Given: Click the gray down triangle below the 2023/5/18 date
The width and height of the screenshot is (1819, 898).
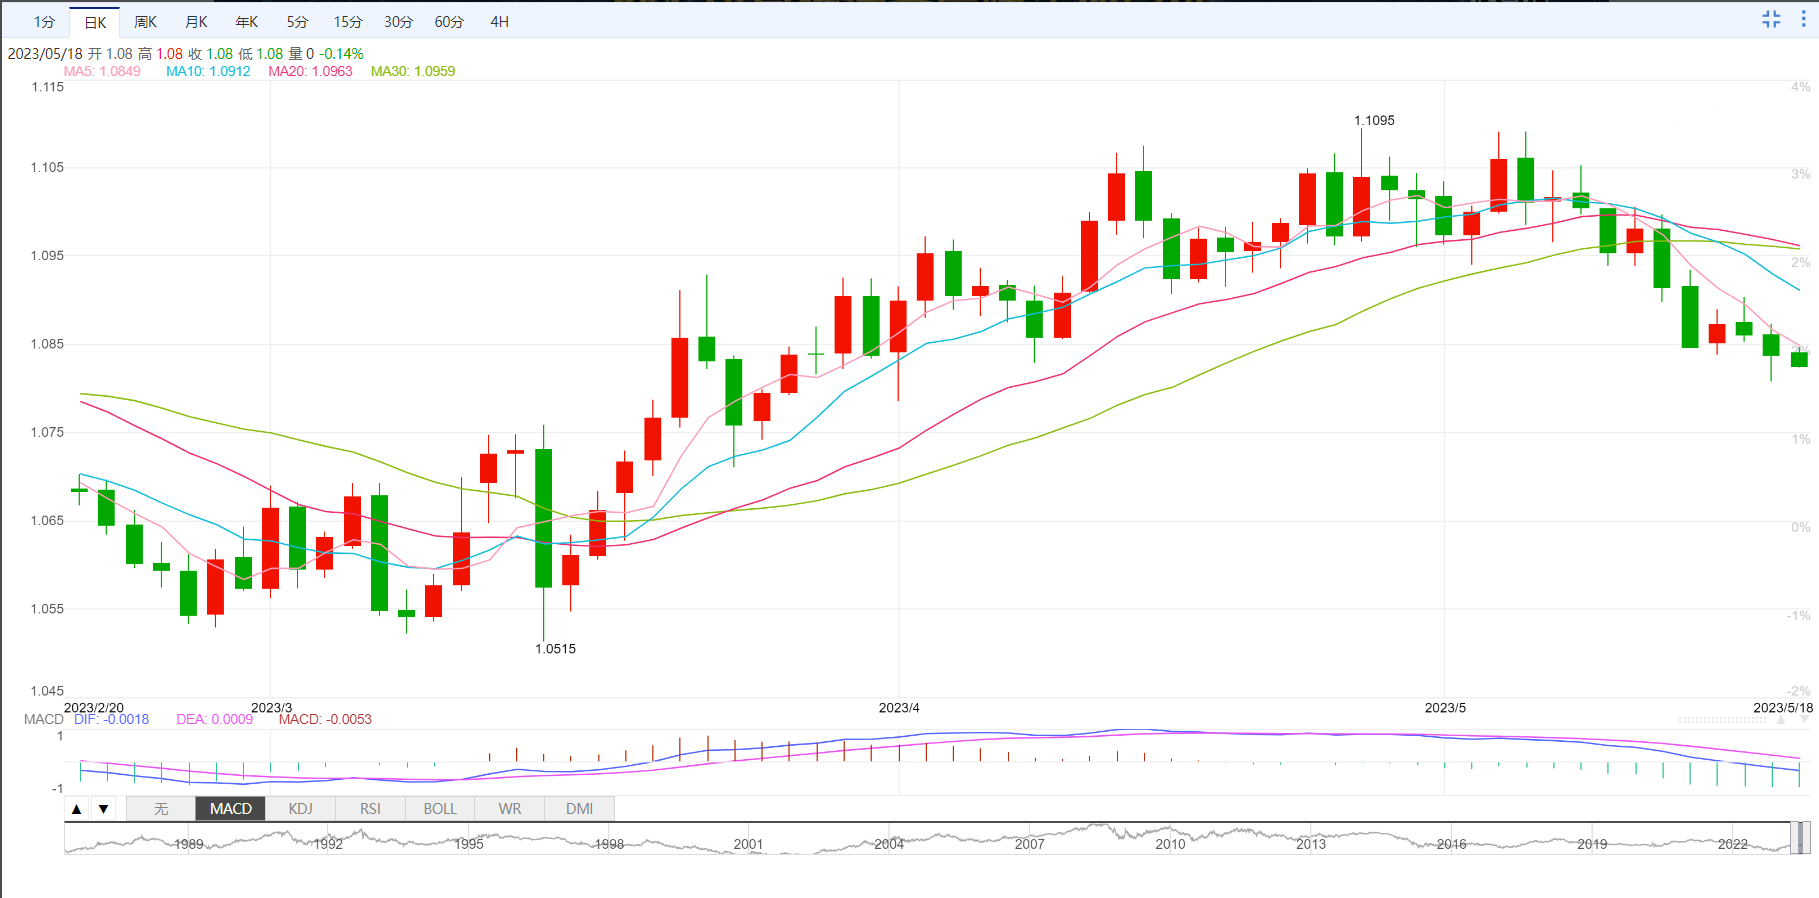Looking at the screenshot, I should click(1804, 720).
